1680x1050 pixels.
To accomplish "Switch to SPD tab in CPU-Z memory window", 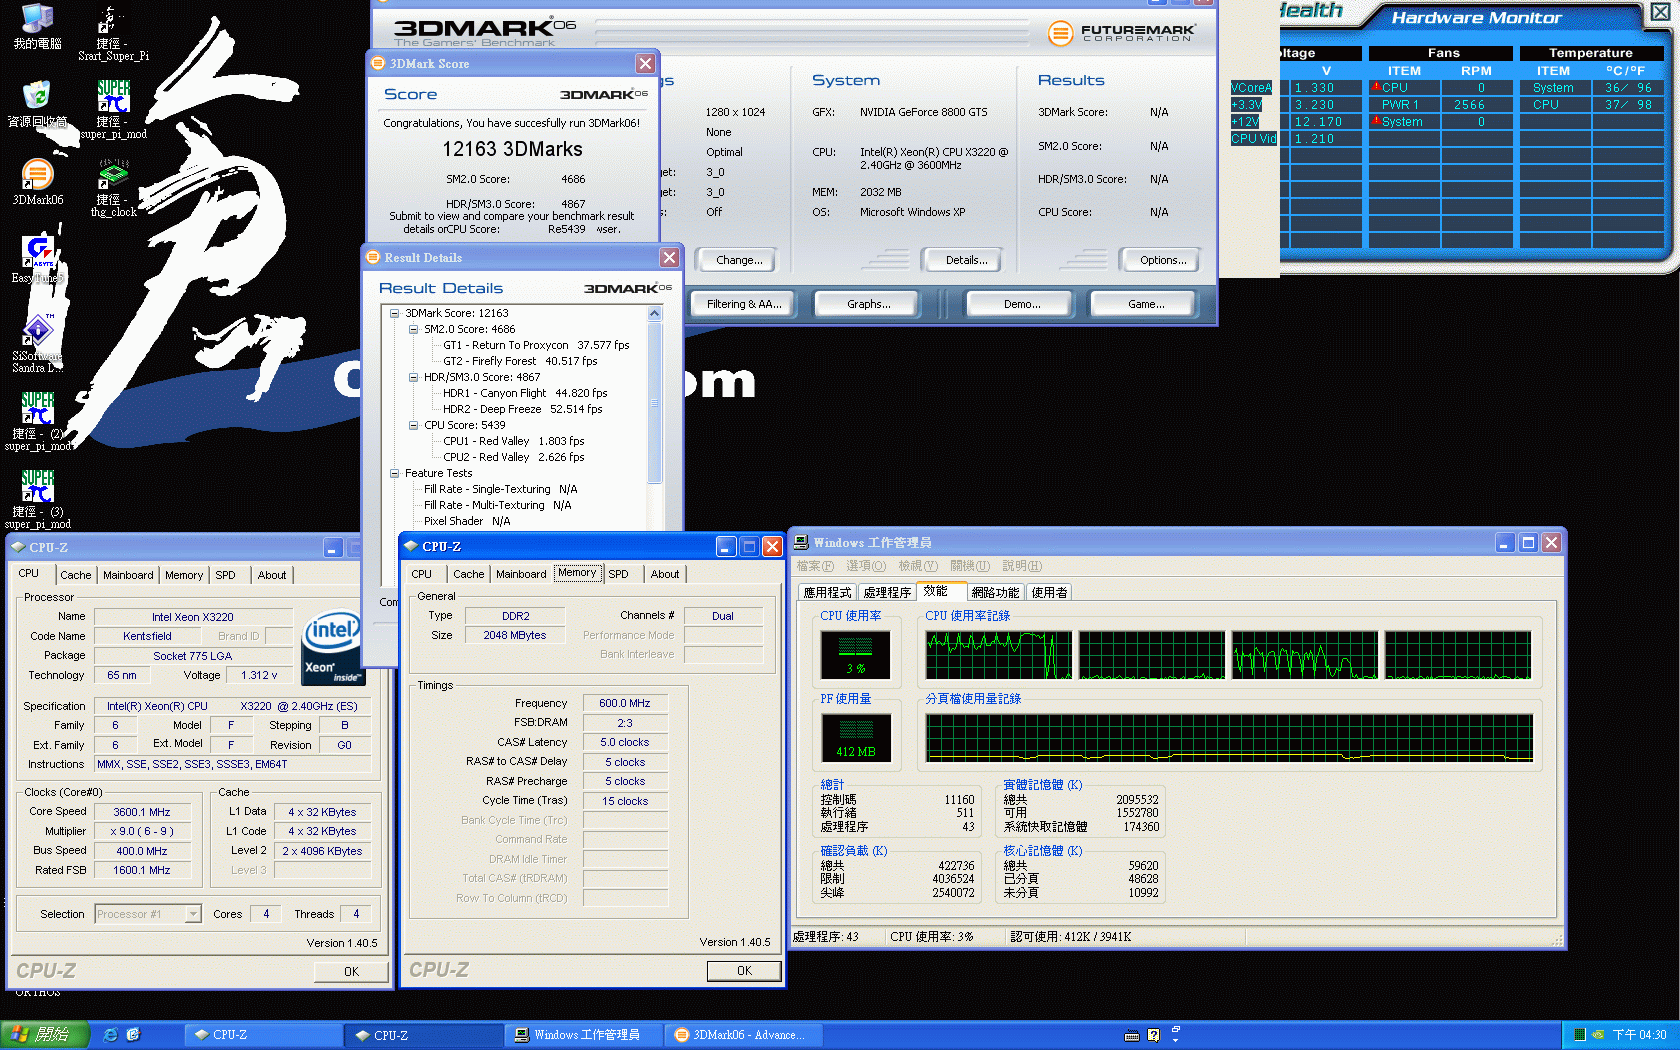I will (x=618, y=574).
